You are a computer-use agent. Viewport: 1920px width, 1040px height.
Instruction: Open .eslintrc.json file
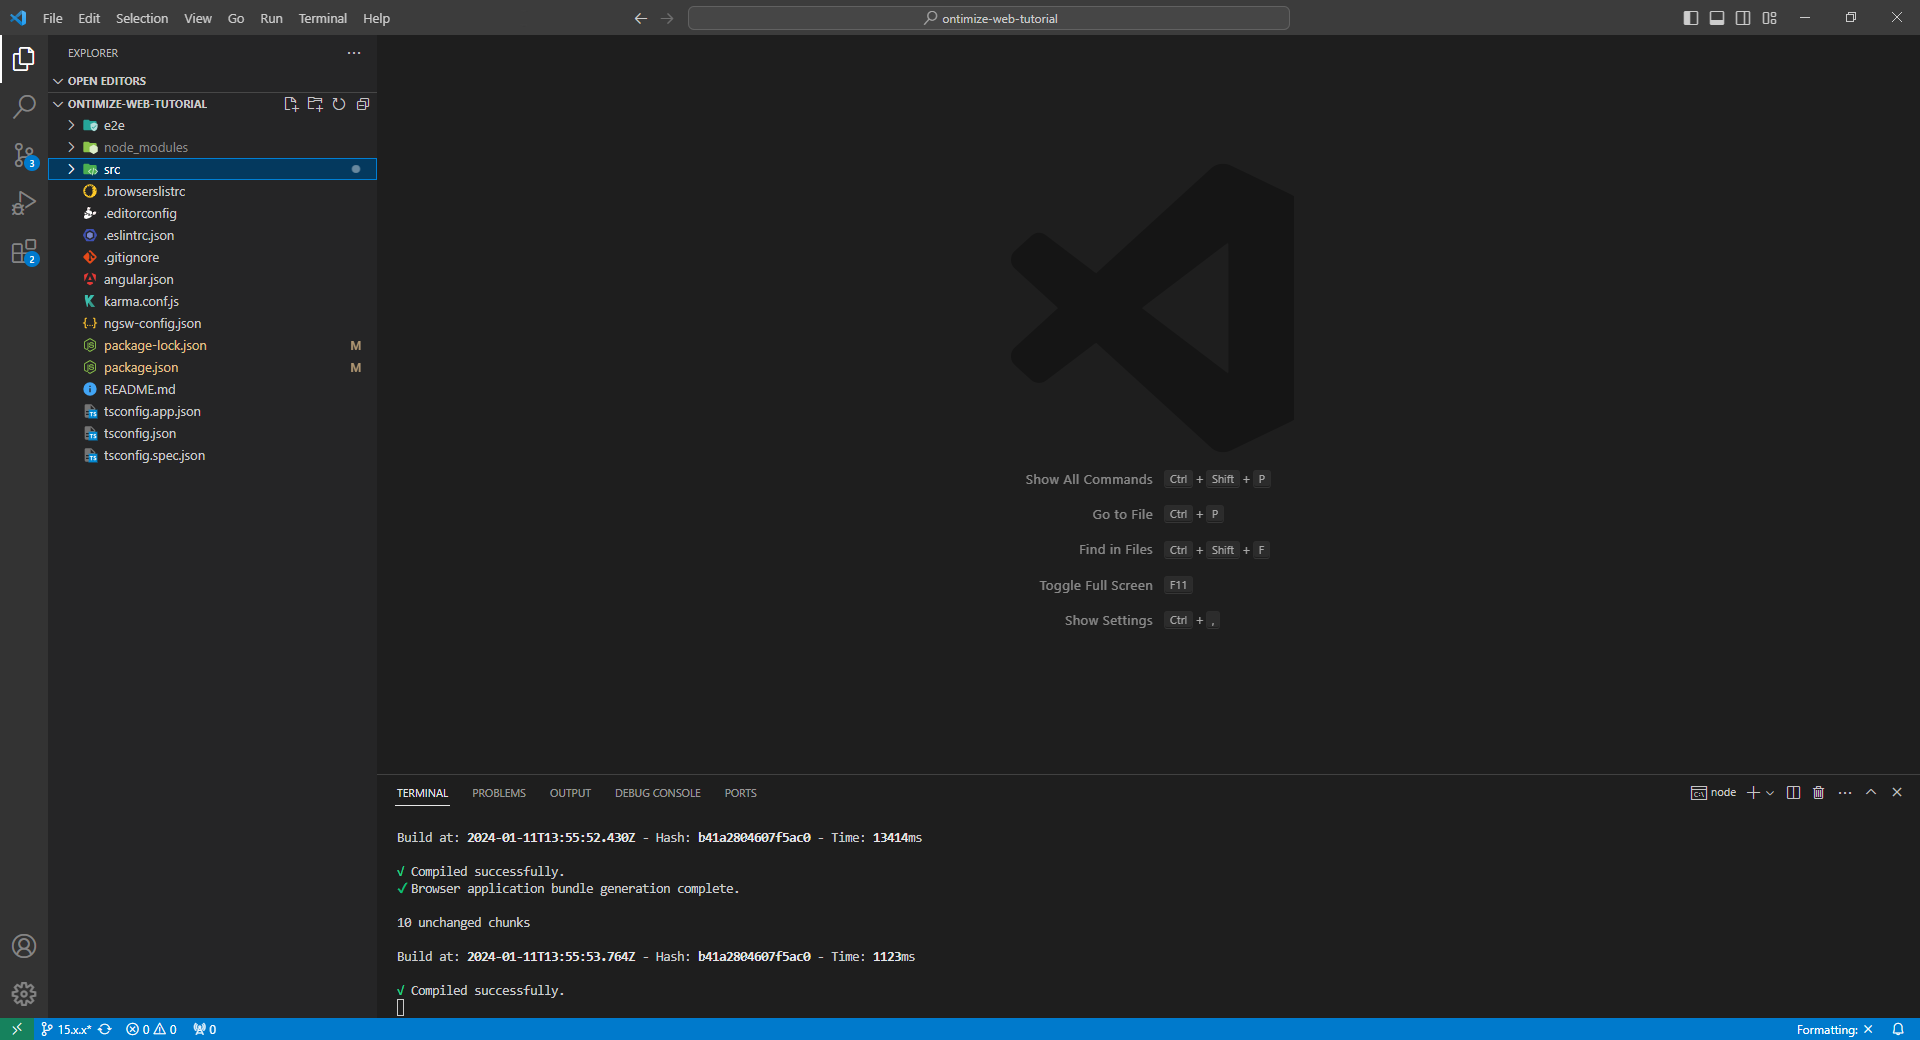click(213, 236)
